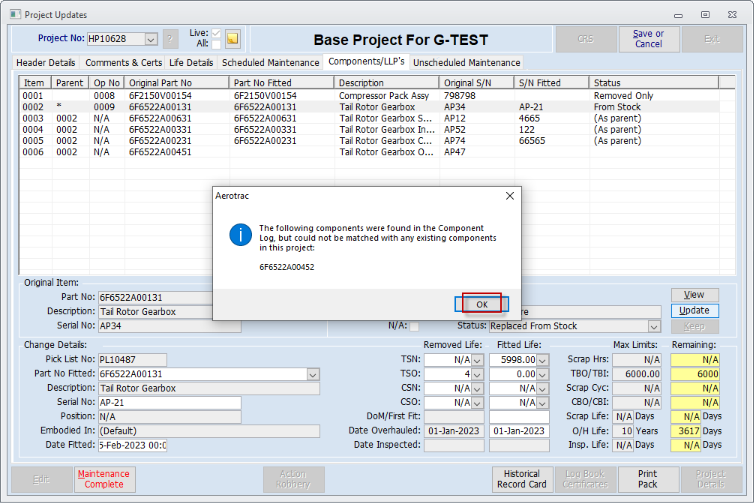Open the CSN Removed Life dropdown arrow
This screenshot has height=503, width=754.
tap(478, 389)
